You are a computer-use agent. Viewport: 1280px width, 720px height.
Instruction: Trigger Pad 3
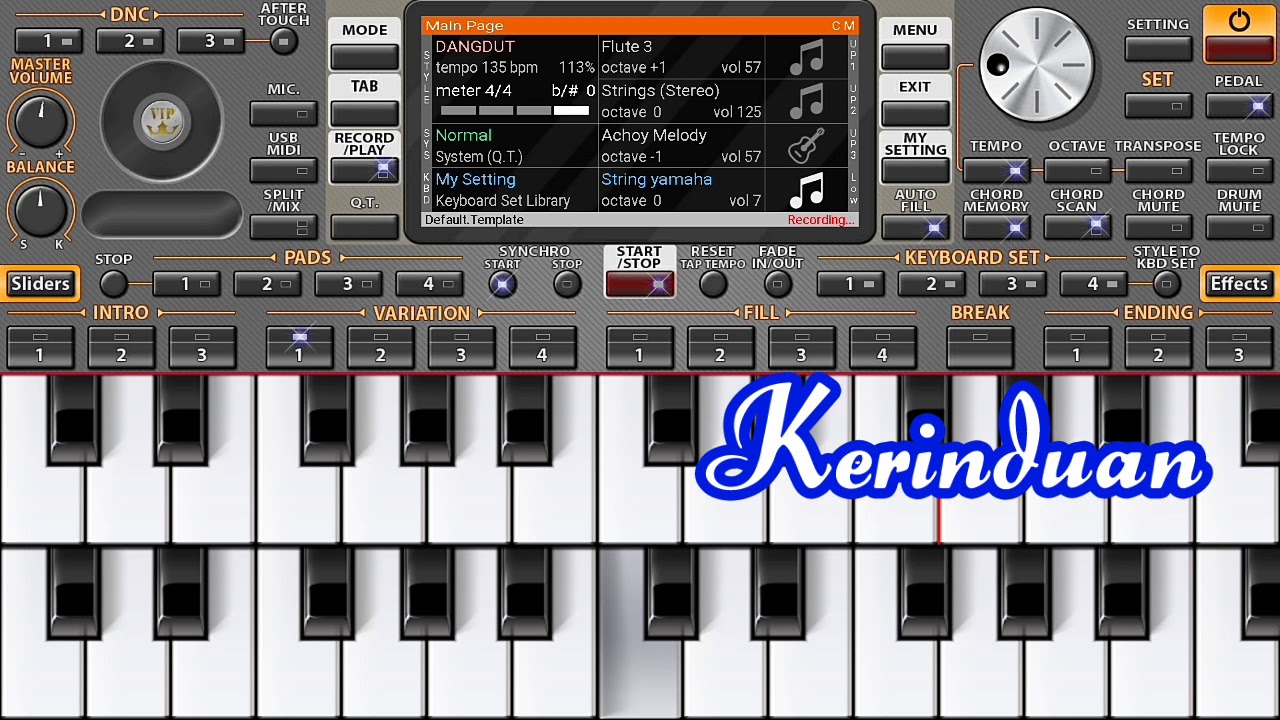coord(348,284)
